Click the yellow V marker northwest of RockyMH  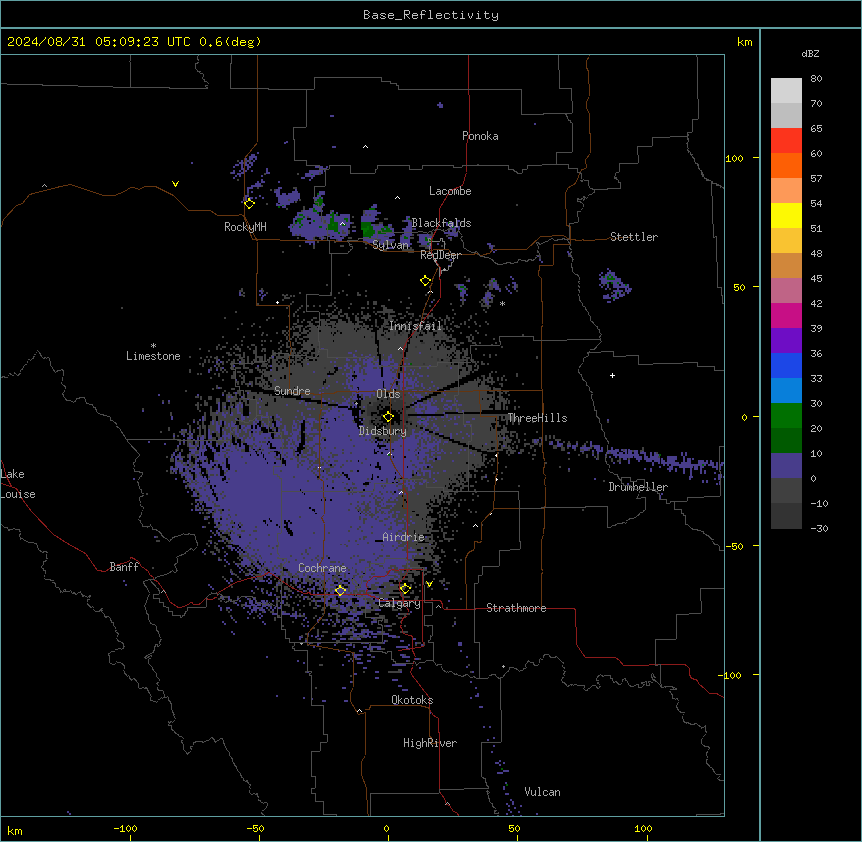(175, 184)
